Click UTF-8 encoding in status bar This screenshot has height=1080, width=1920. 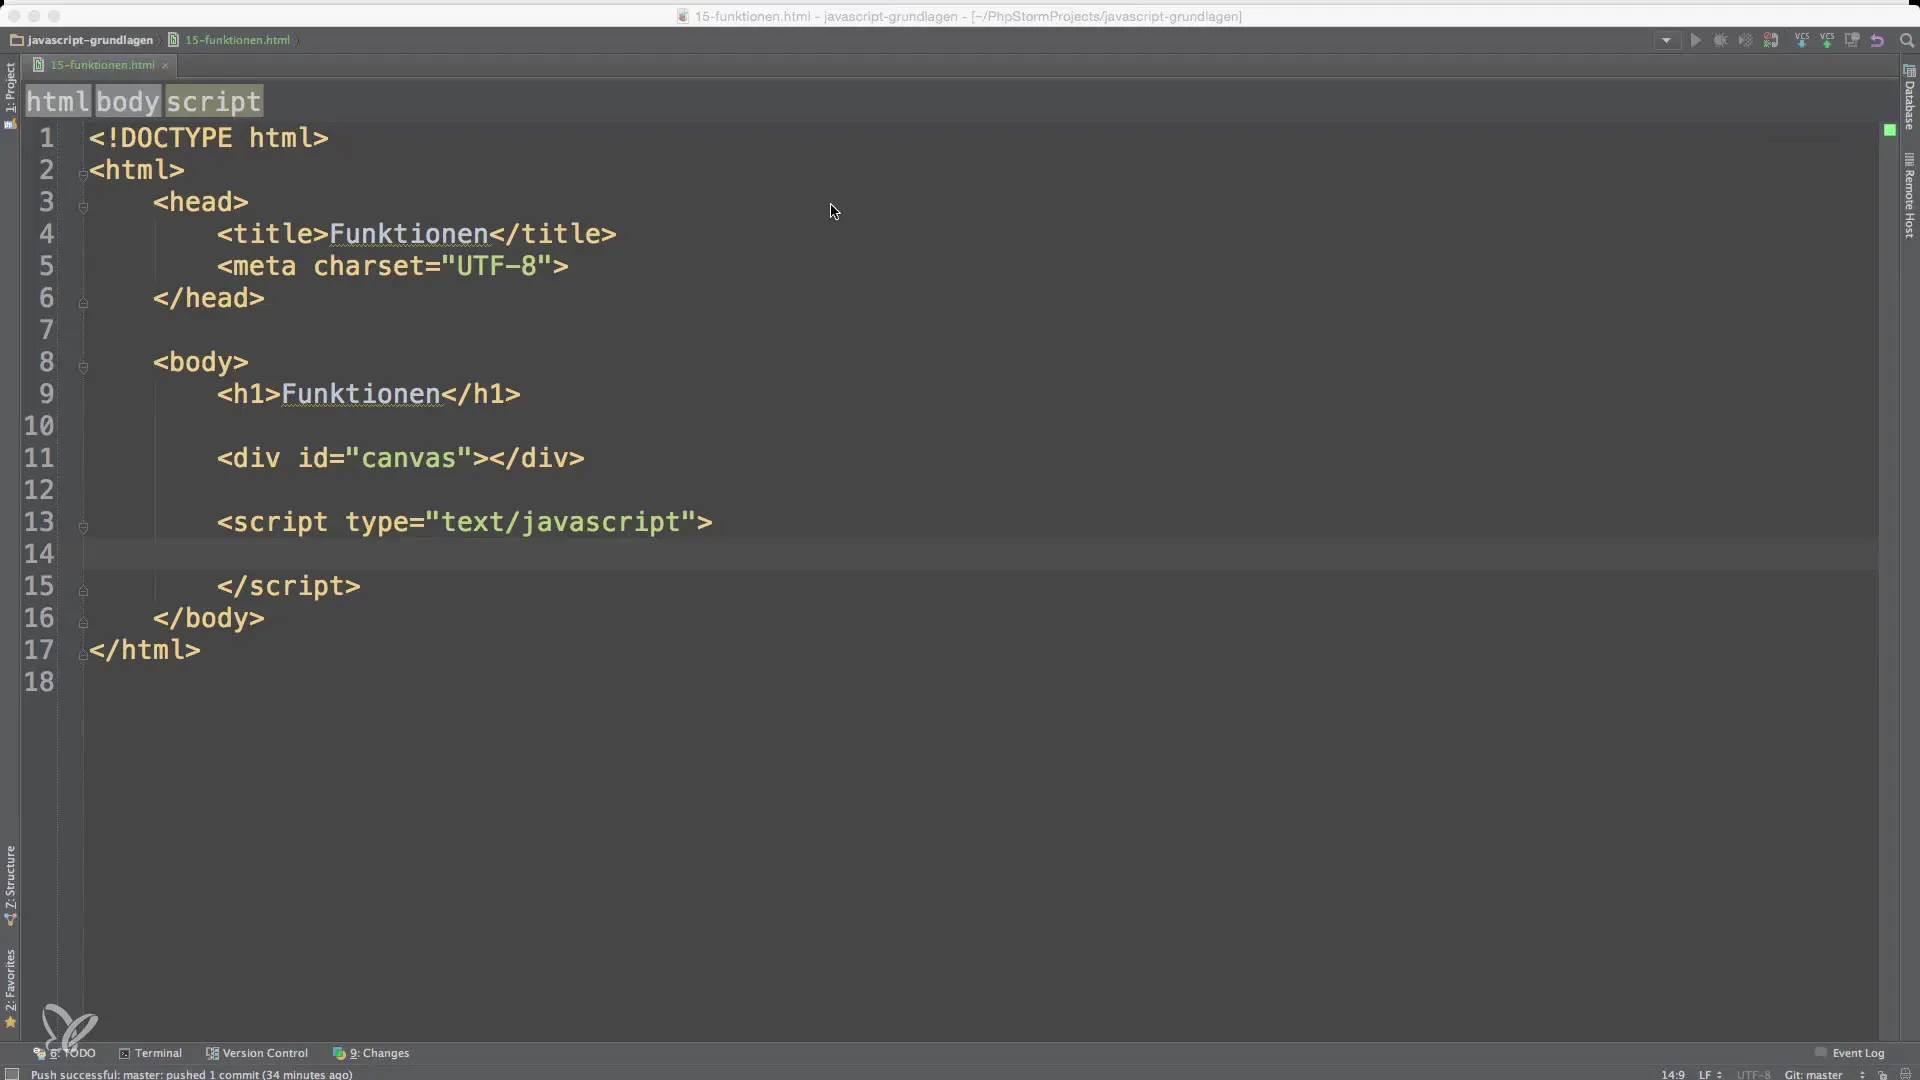[x=1753, y=1075]
